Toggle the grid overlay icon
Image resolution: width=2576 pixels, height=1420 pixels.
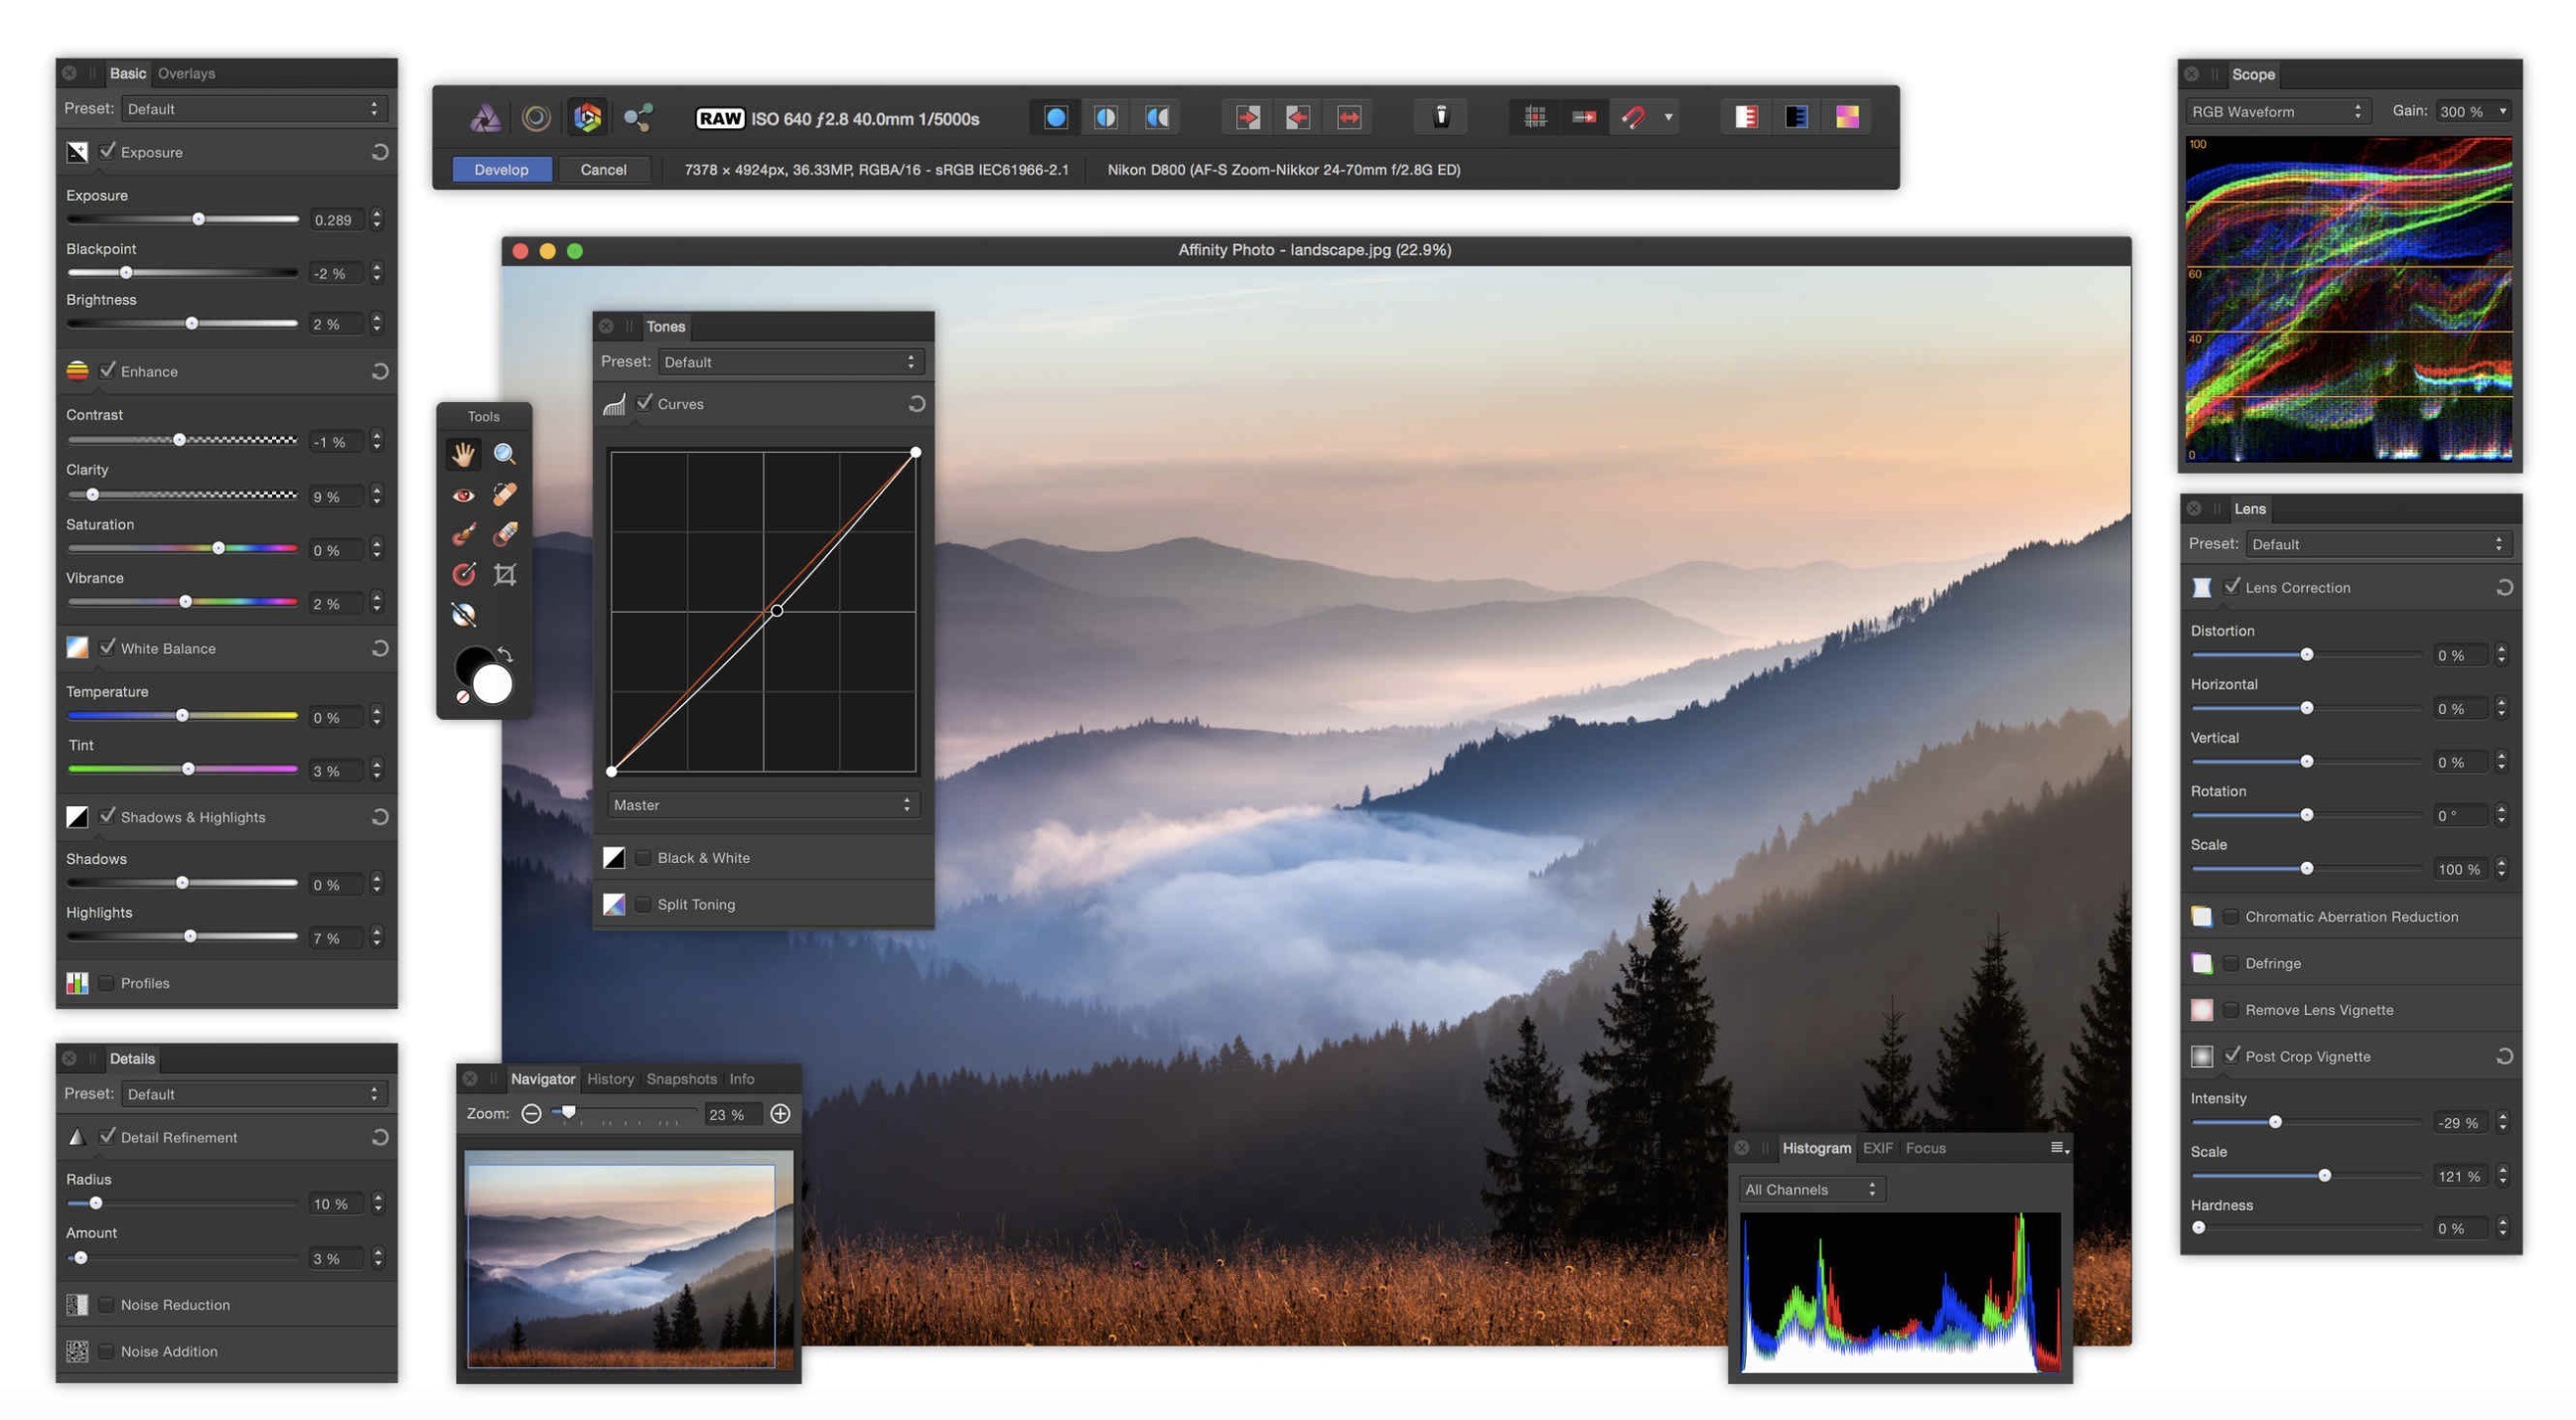click(1535, 118)
